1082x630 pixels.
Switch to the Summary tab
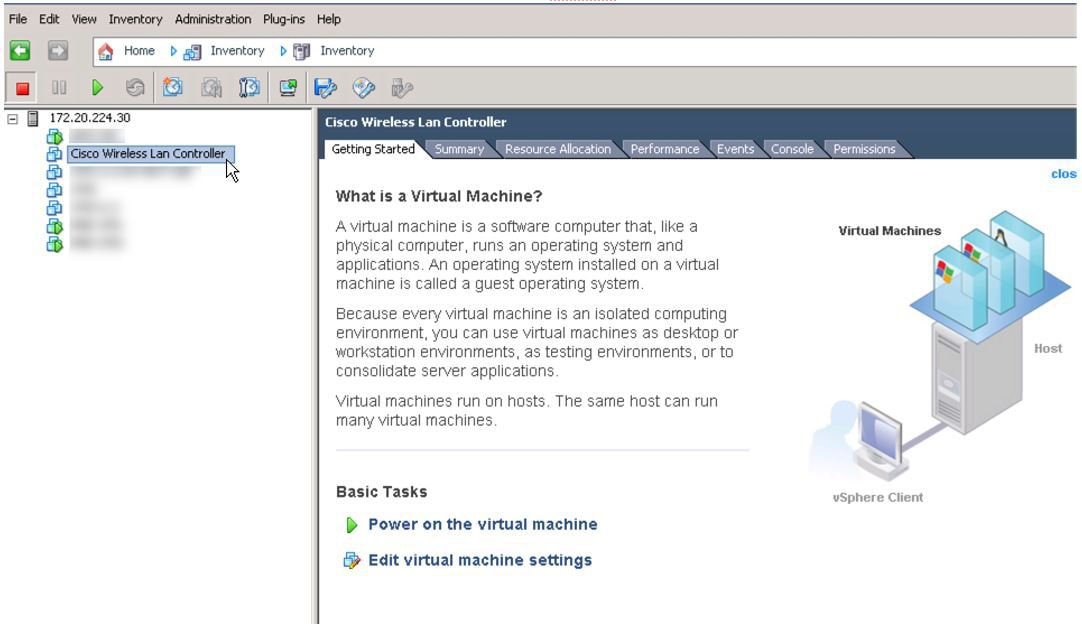[459, 149]
